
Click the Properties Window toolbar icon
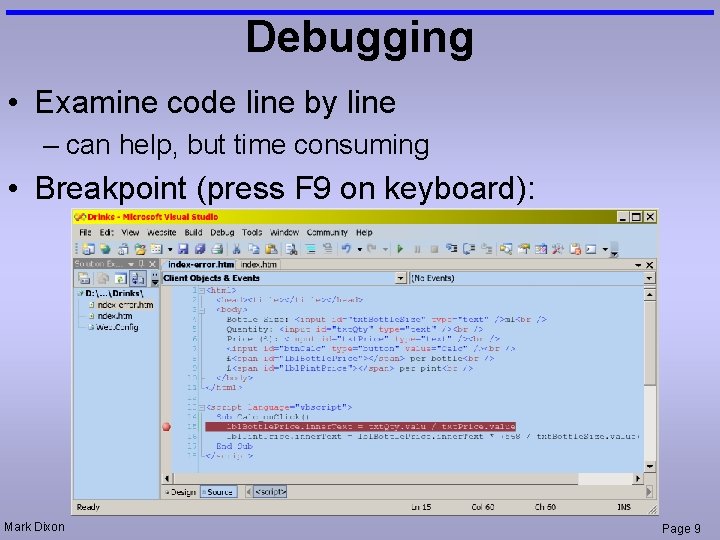point(523,249)
